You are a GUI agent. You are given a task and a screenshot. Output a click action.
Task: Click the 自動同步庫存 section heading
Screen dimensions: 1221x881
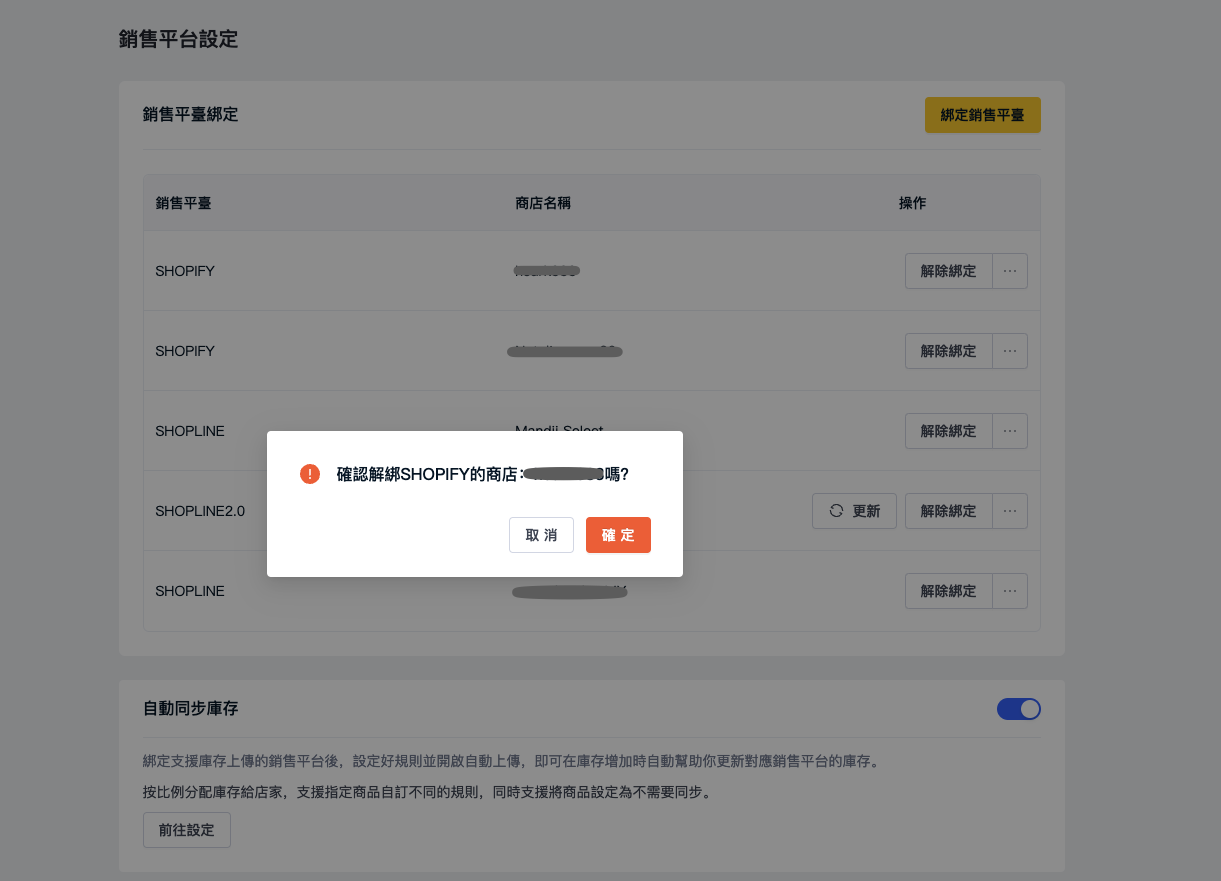[190, 708]
